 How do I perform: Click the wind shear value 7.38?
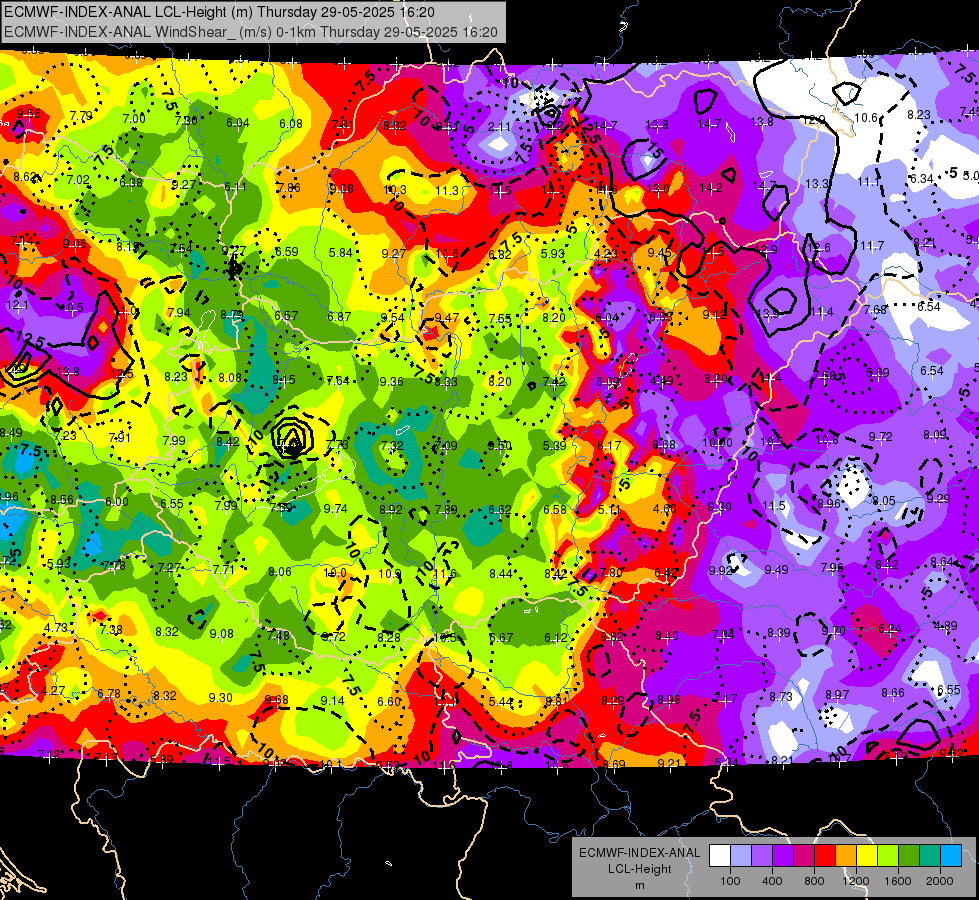[x=111, y=630]
